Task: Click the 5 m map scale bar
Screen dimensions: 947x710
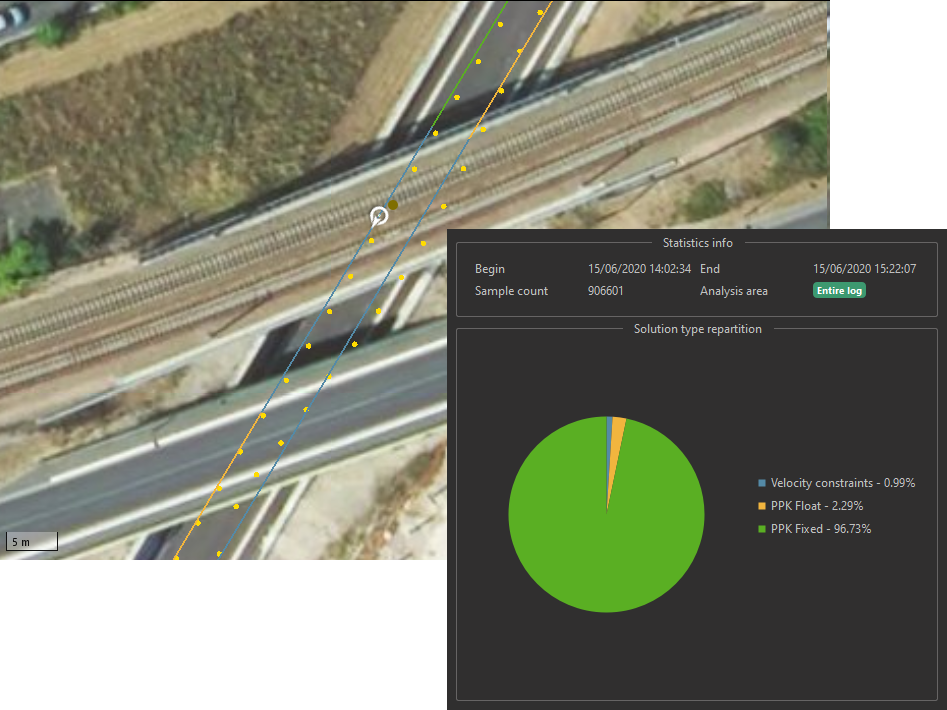Action: click(31, 542)
